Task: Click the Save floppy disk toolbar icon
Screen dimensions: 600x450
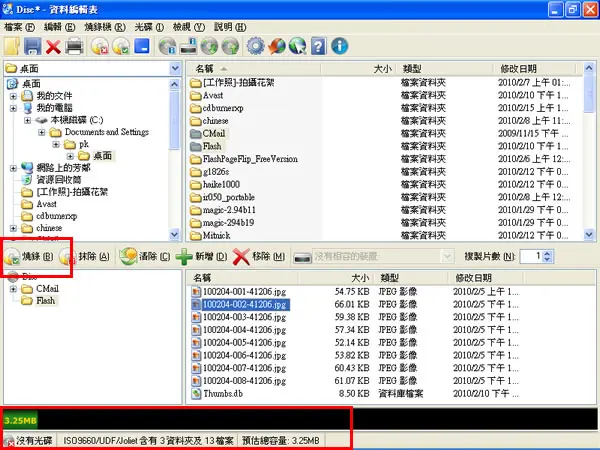Action: 33,47
